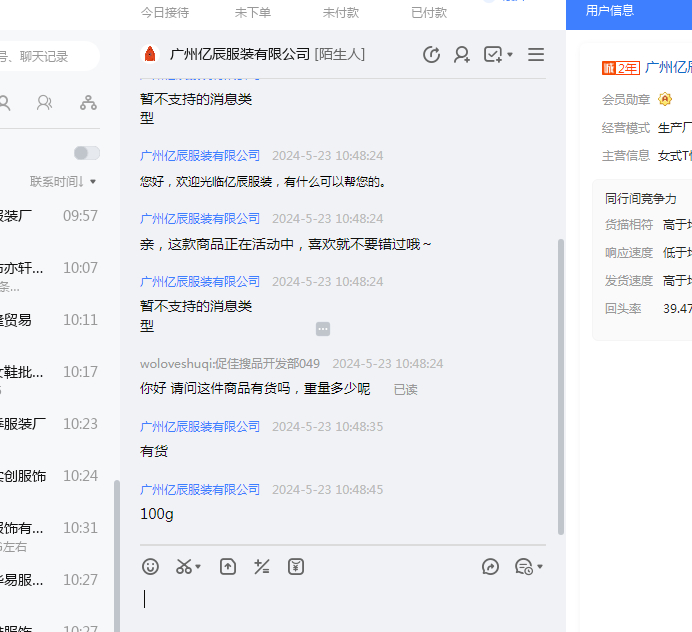692x632 pixels.
Task: Click the yuan payment icon in input toolbar
Action: (296, 567)
